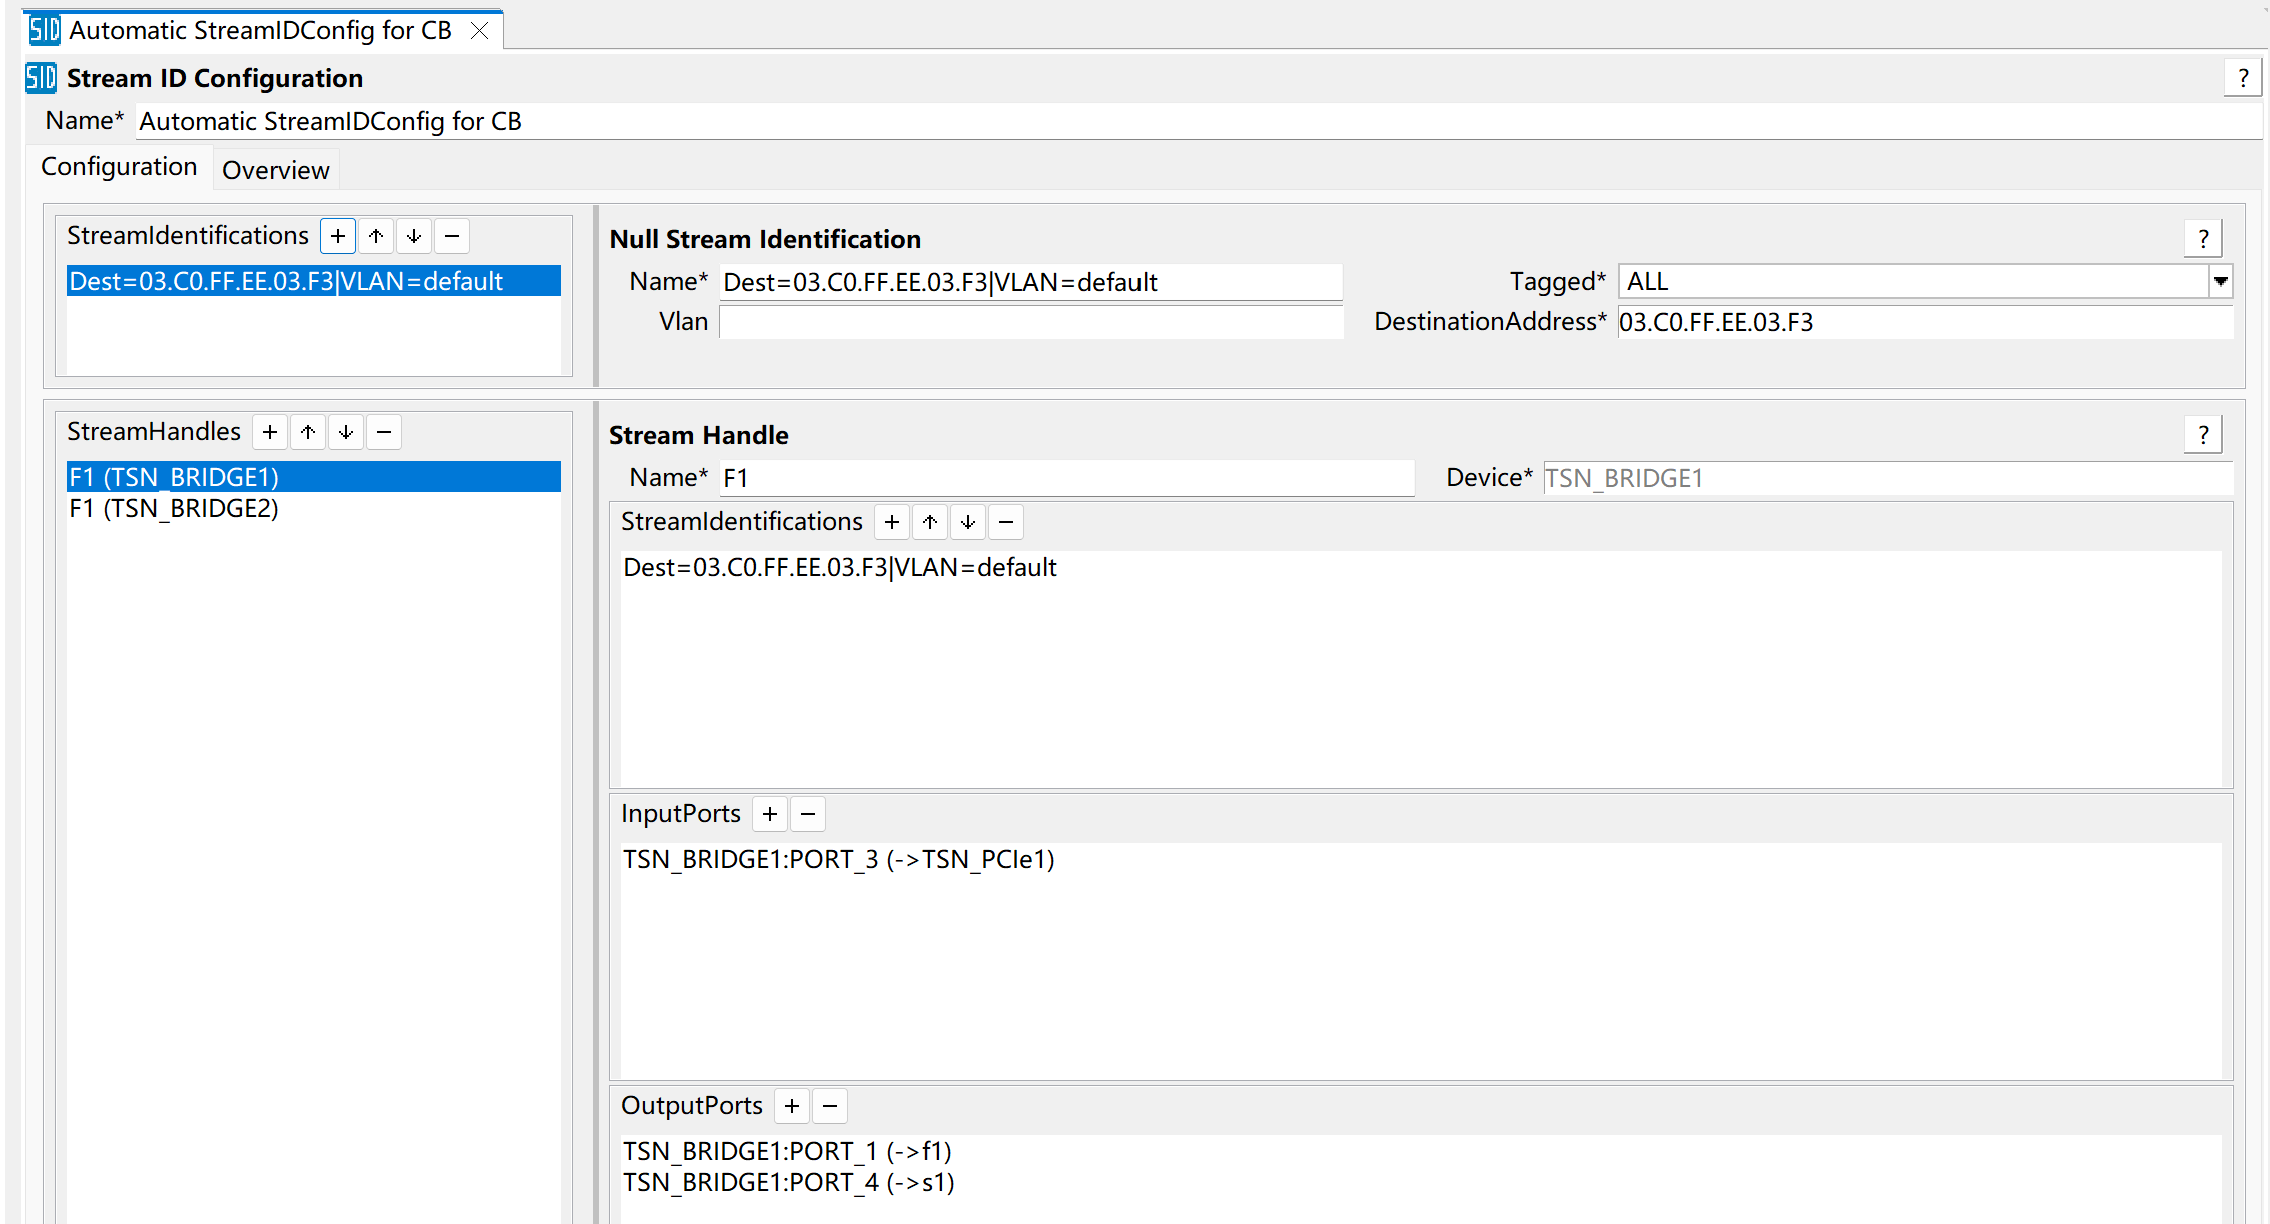Select the F1 (TSN_BRIDGE1) stream handle
2270x1224 pixels.
pos(314,477)
